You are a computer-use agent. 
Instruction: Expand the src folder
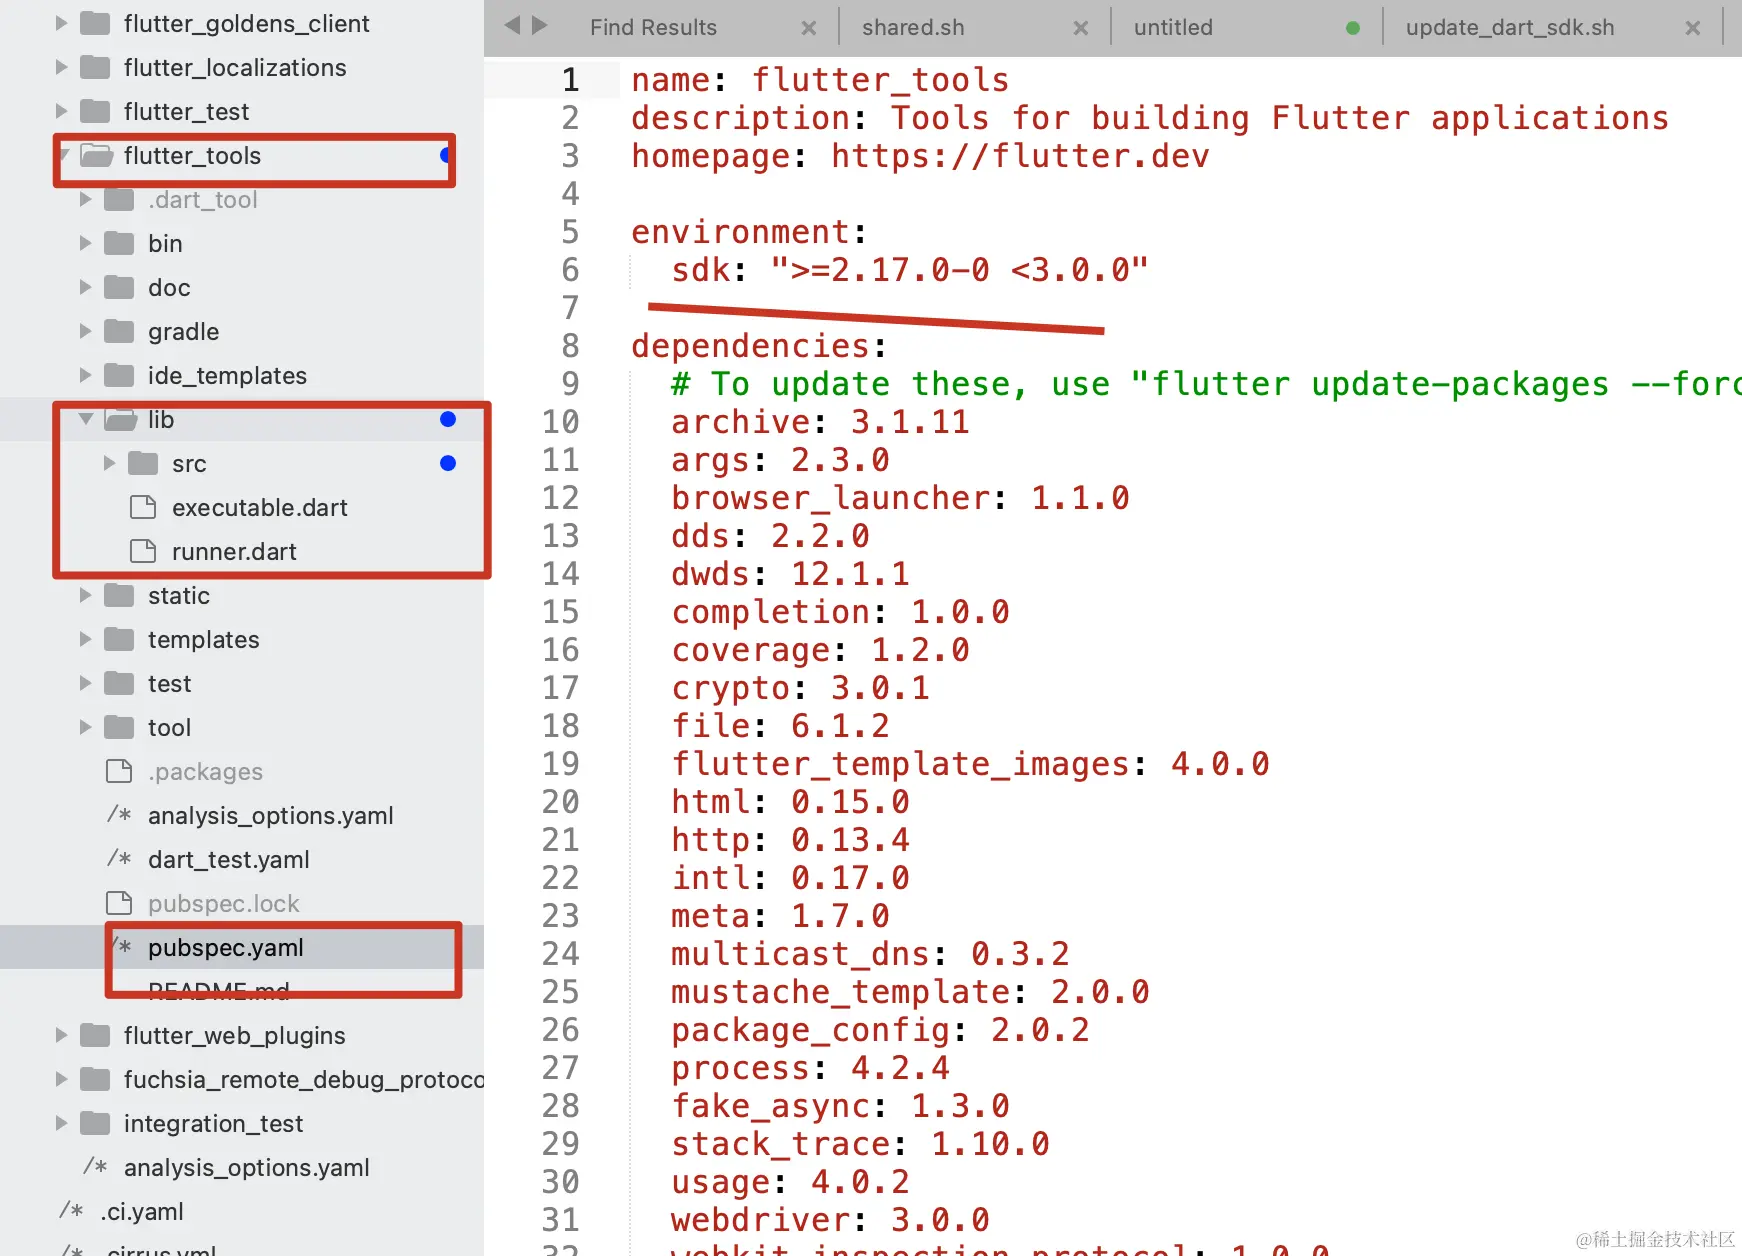tap(109, 463)
